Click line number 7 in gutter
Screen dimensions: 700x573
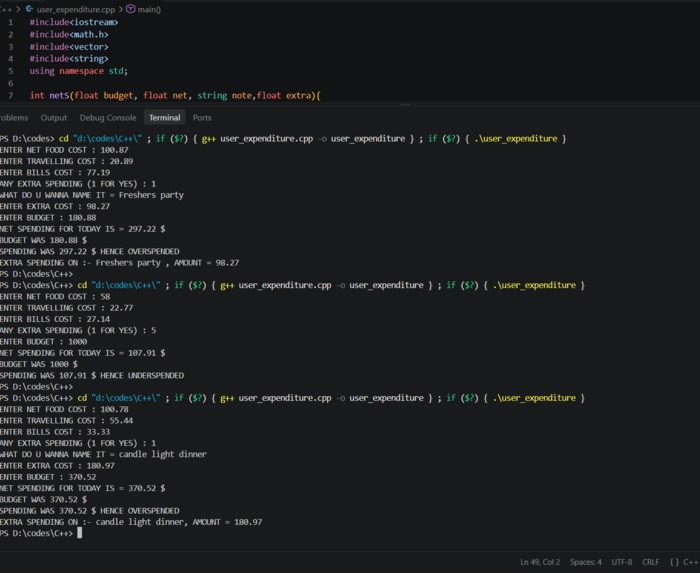point(11,96)
